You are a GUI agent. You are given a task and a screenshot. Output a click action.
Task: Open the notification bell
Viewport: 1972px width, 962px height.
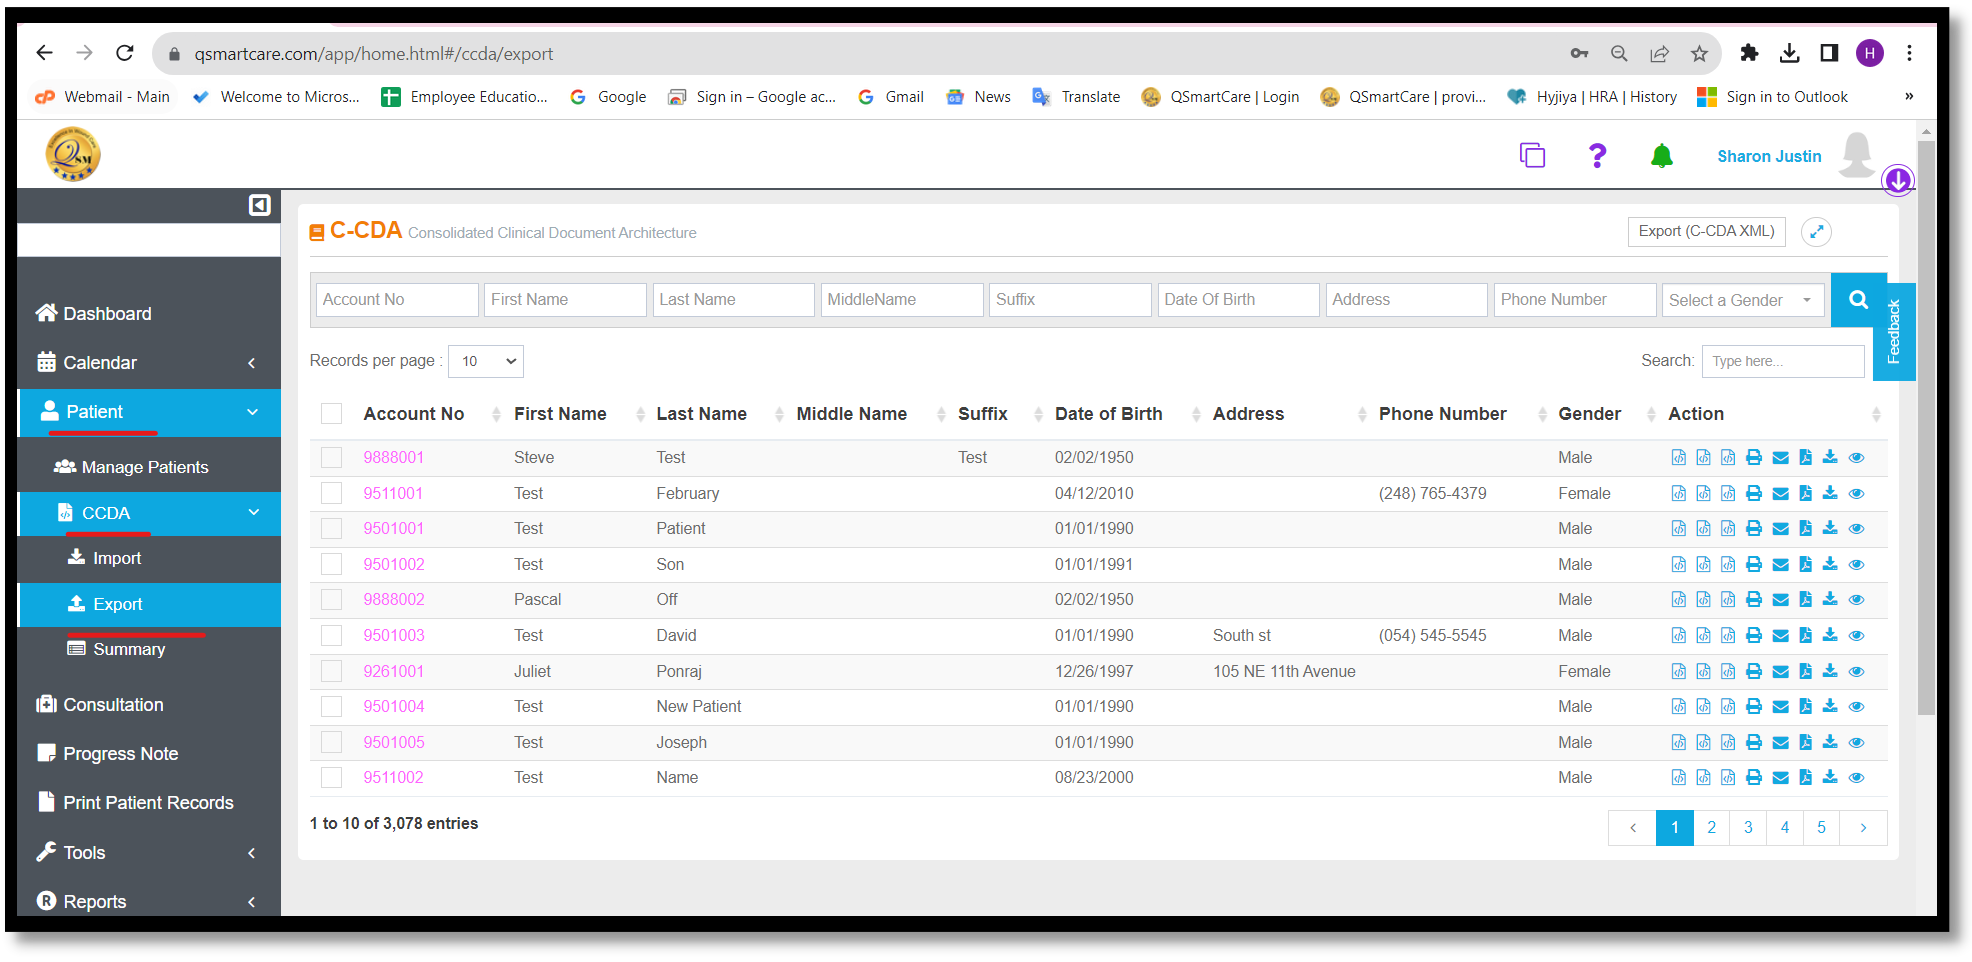pos(1661,156)
